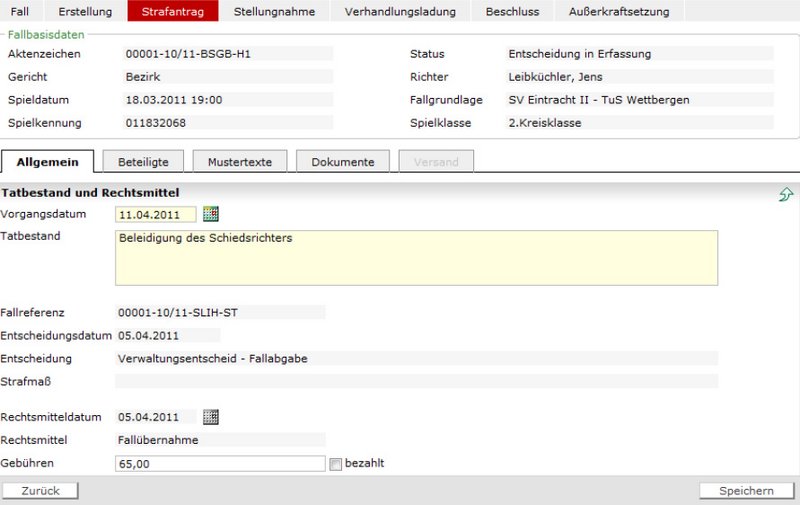Toggle the bezahlt checkbox

tap(336, 464)
